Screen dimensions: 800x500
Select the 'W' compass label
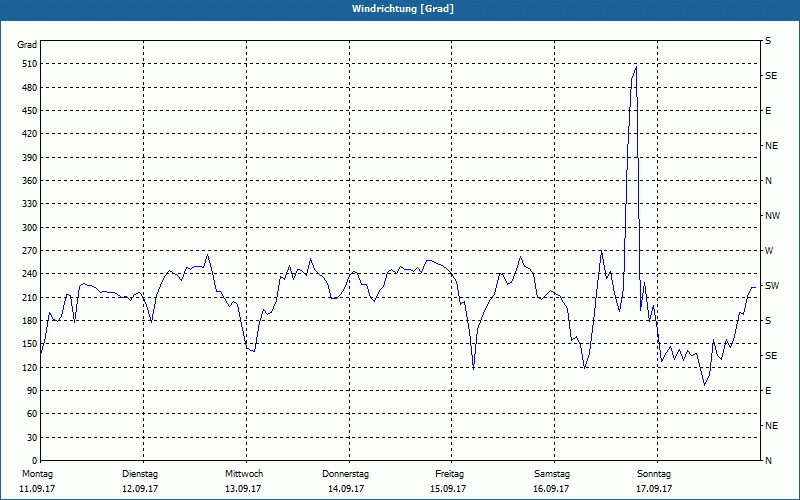[769, 251]
